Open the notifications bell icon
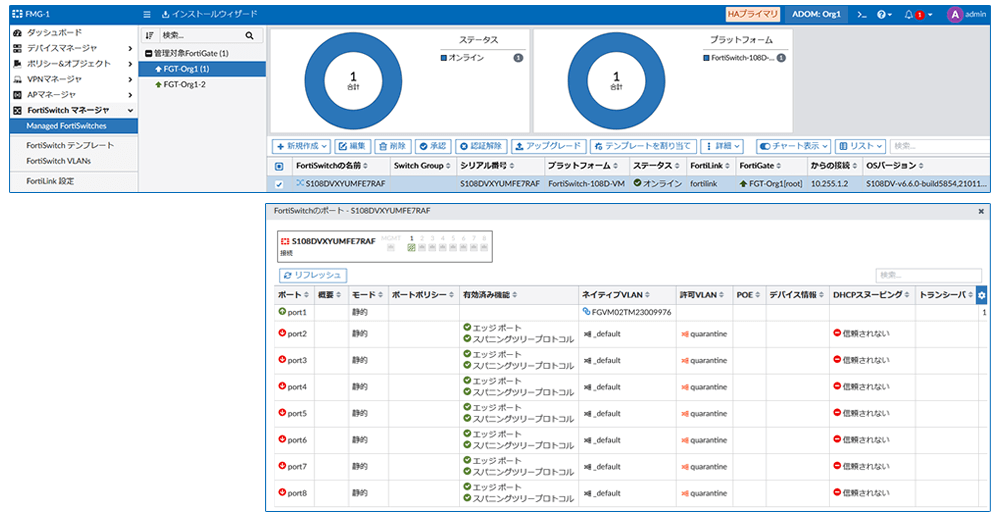The image size is (1000, 528). coord(909,14)
